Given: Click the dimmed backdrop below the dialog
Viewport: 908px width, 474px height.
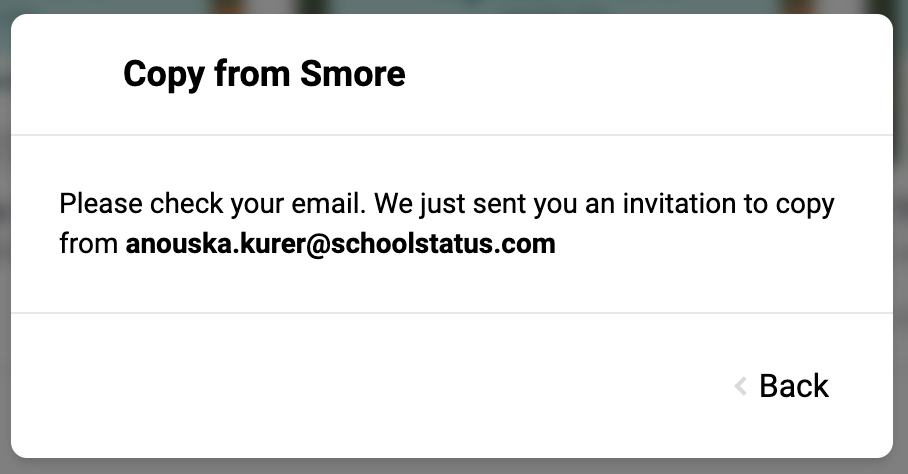Looking at the screenshot, I should pyautogui.click(x=454, y=466).
